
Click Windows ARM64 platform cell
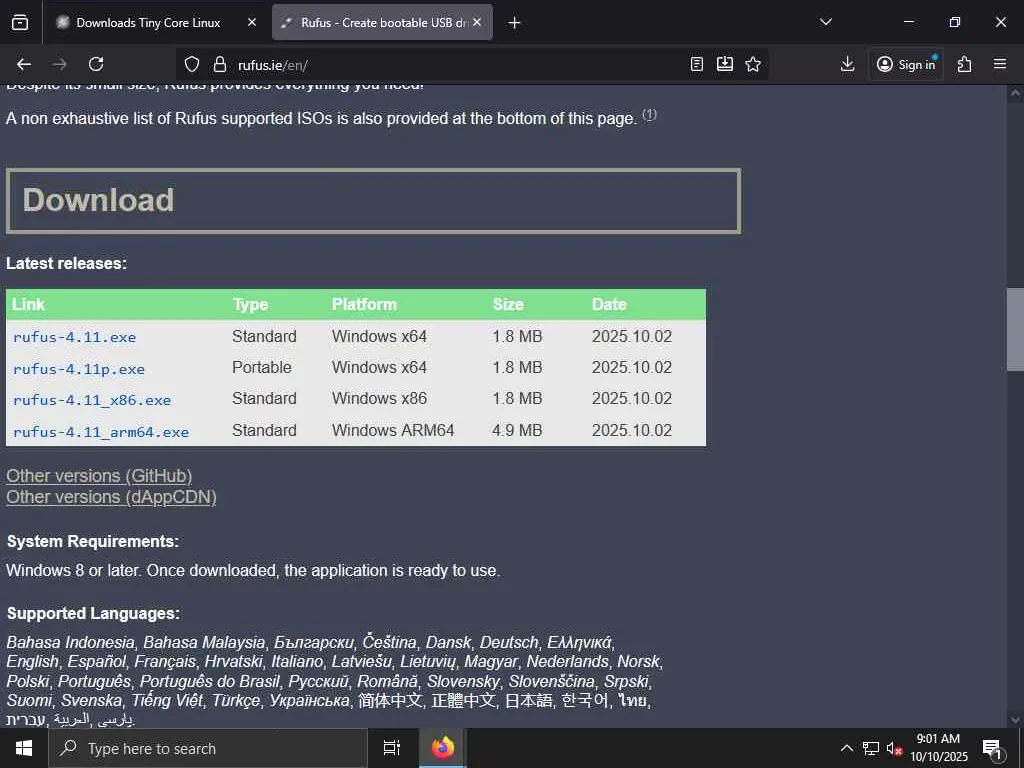coord(393,430)
